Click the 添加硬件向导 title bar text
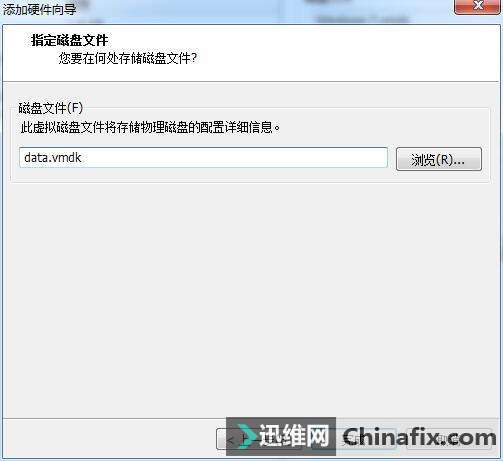503x461 pixels. pyautogui.click(x=39, y=9)
